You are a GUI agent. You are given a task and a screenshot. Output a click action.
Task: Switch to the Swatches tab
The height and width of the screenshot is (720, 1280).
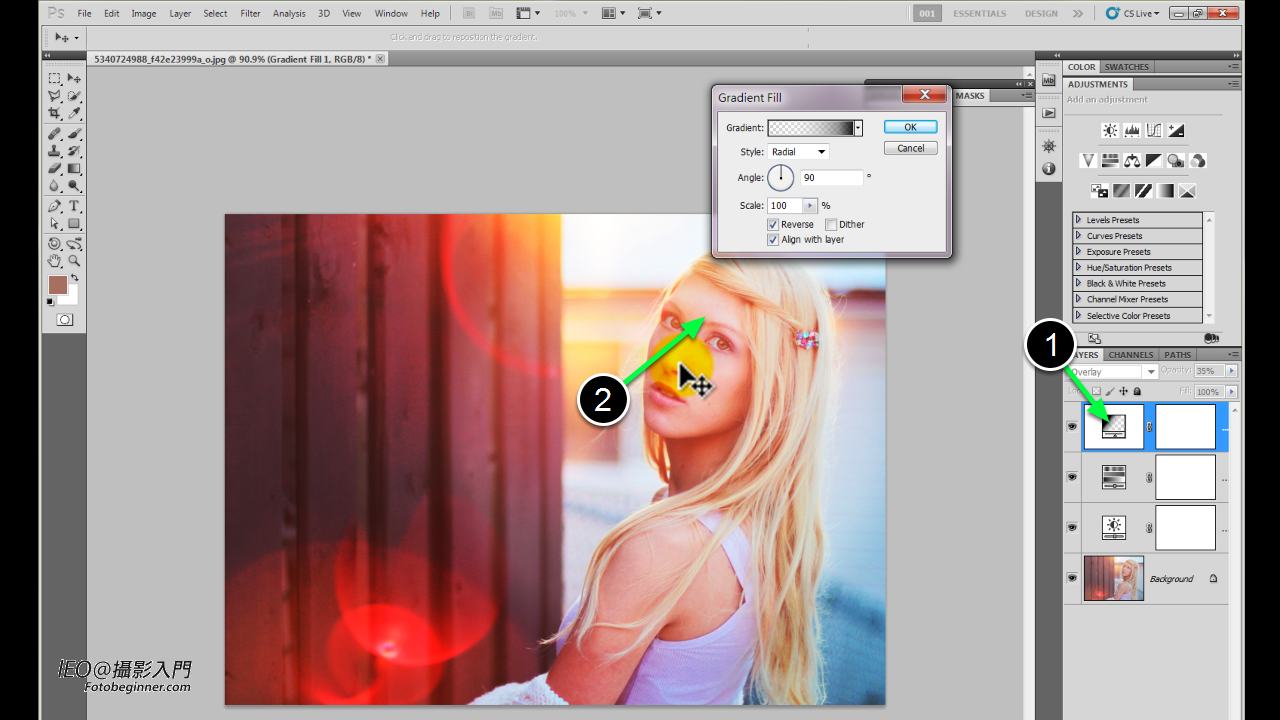1126,67
